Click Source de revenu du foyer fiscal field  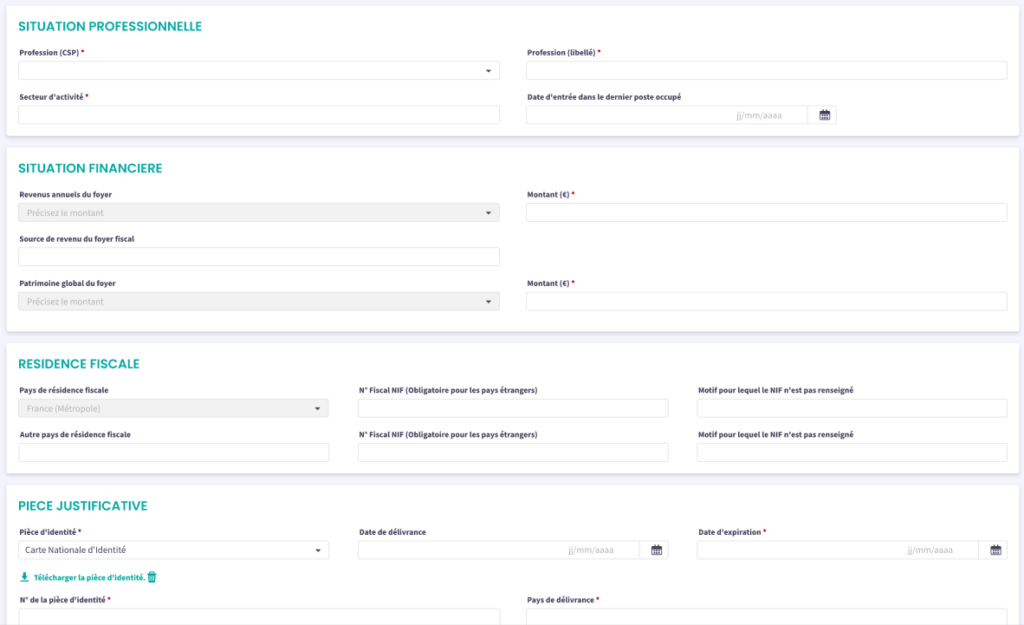[258, 257]
